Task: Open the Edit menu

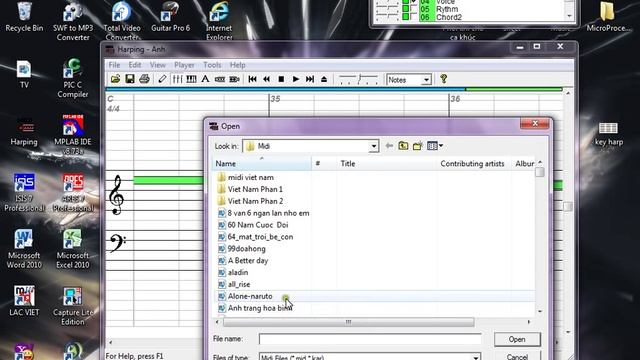Action: [135, 65]
